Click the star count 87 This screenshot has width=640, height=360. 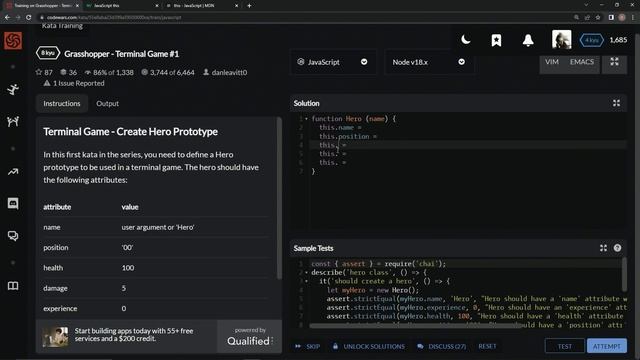[44, 72]
